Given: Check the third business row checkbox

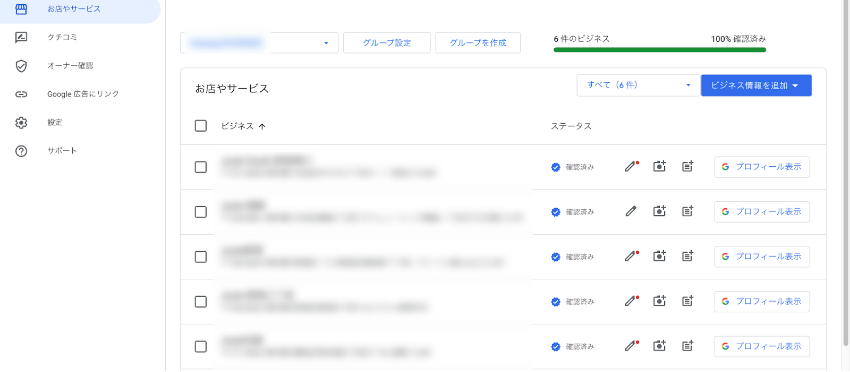Looking at the screenshot, I should [x=201, y=256].
